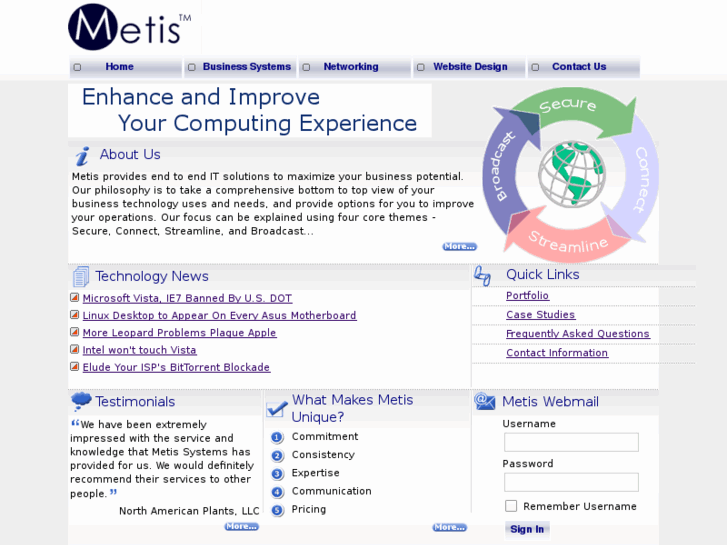The image size is (727, 545).
Task: Focus the webmail Username field
Action: pos(571,442)
